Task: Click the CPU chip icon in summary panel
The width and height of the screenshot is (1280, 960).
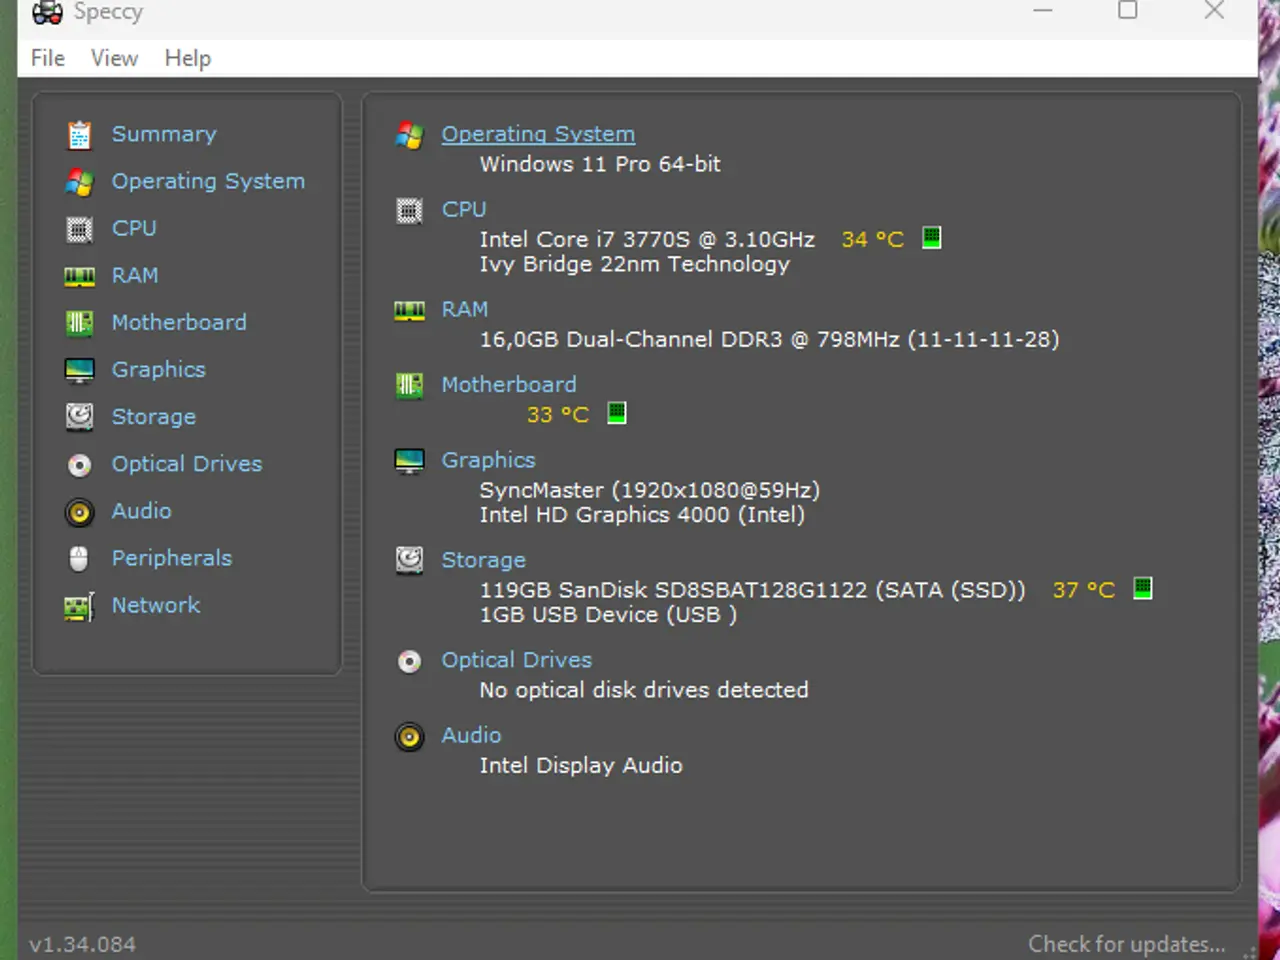Action: point(409,210)
